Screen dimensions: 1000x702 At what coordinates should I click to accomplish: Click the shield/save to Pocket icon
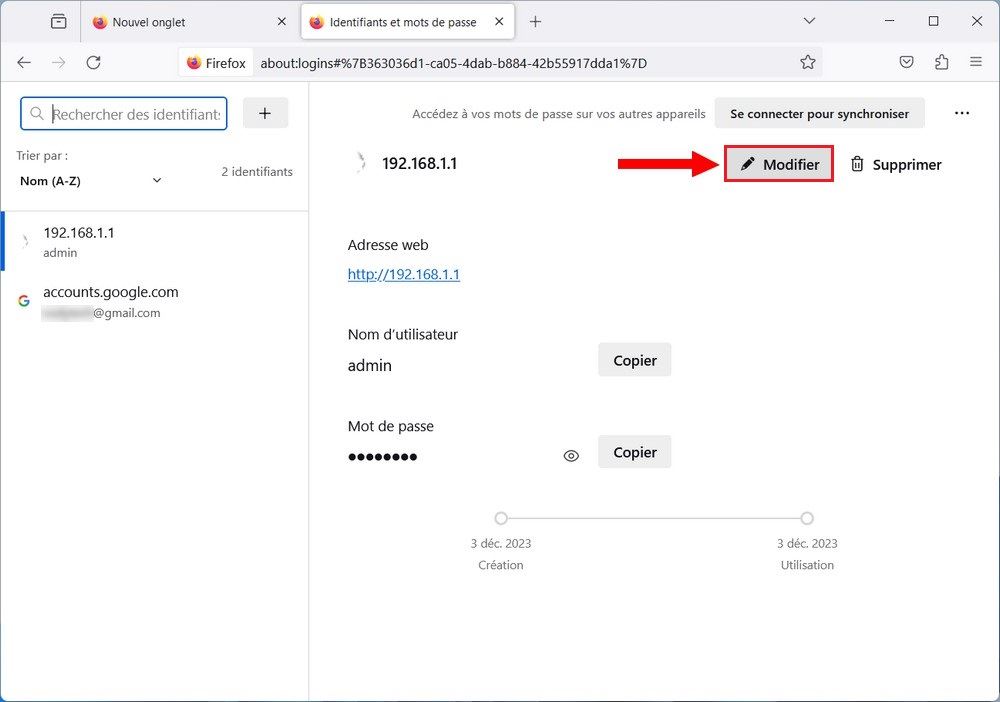(906, 61)
